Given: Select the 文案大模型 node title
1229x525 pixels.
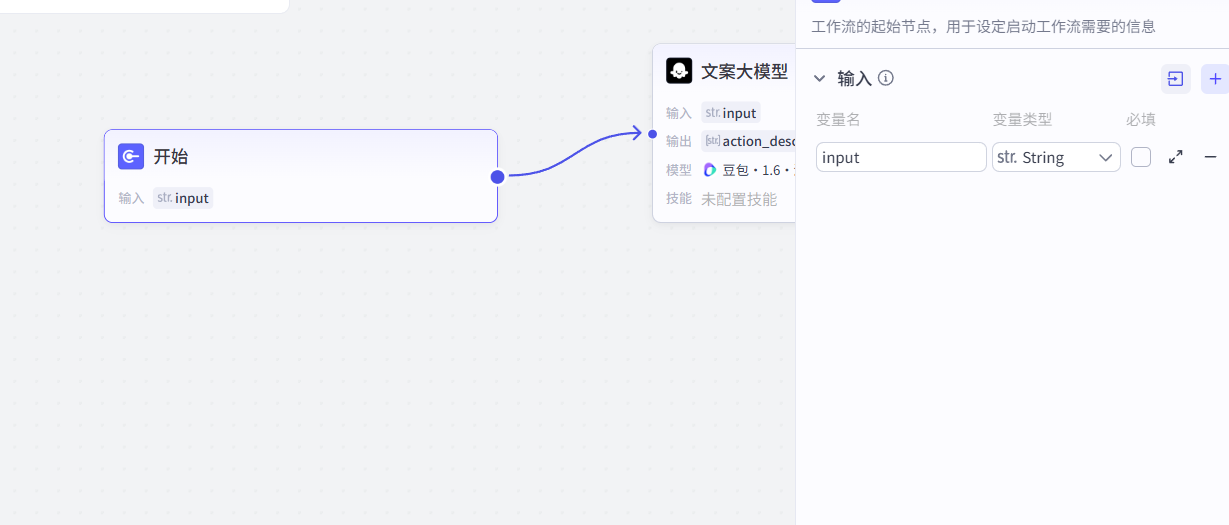Looking at the screenshot, I should 744,72.
